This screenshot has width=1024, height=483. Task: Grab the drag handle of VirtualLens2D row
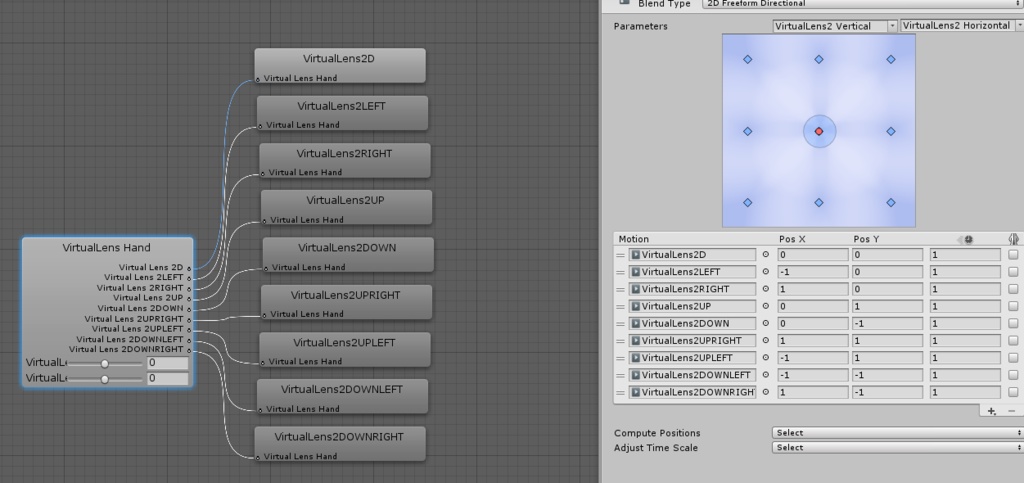point(620,255)
